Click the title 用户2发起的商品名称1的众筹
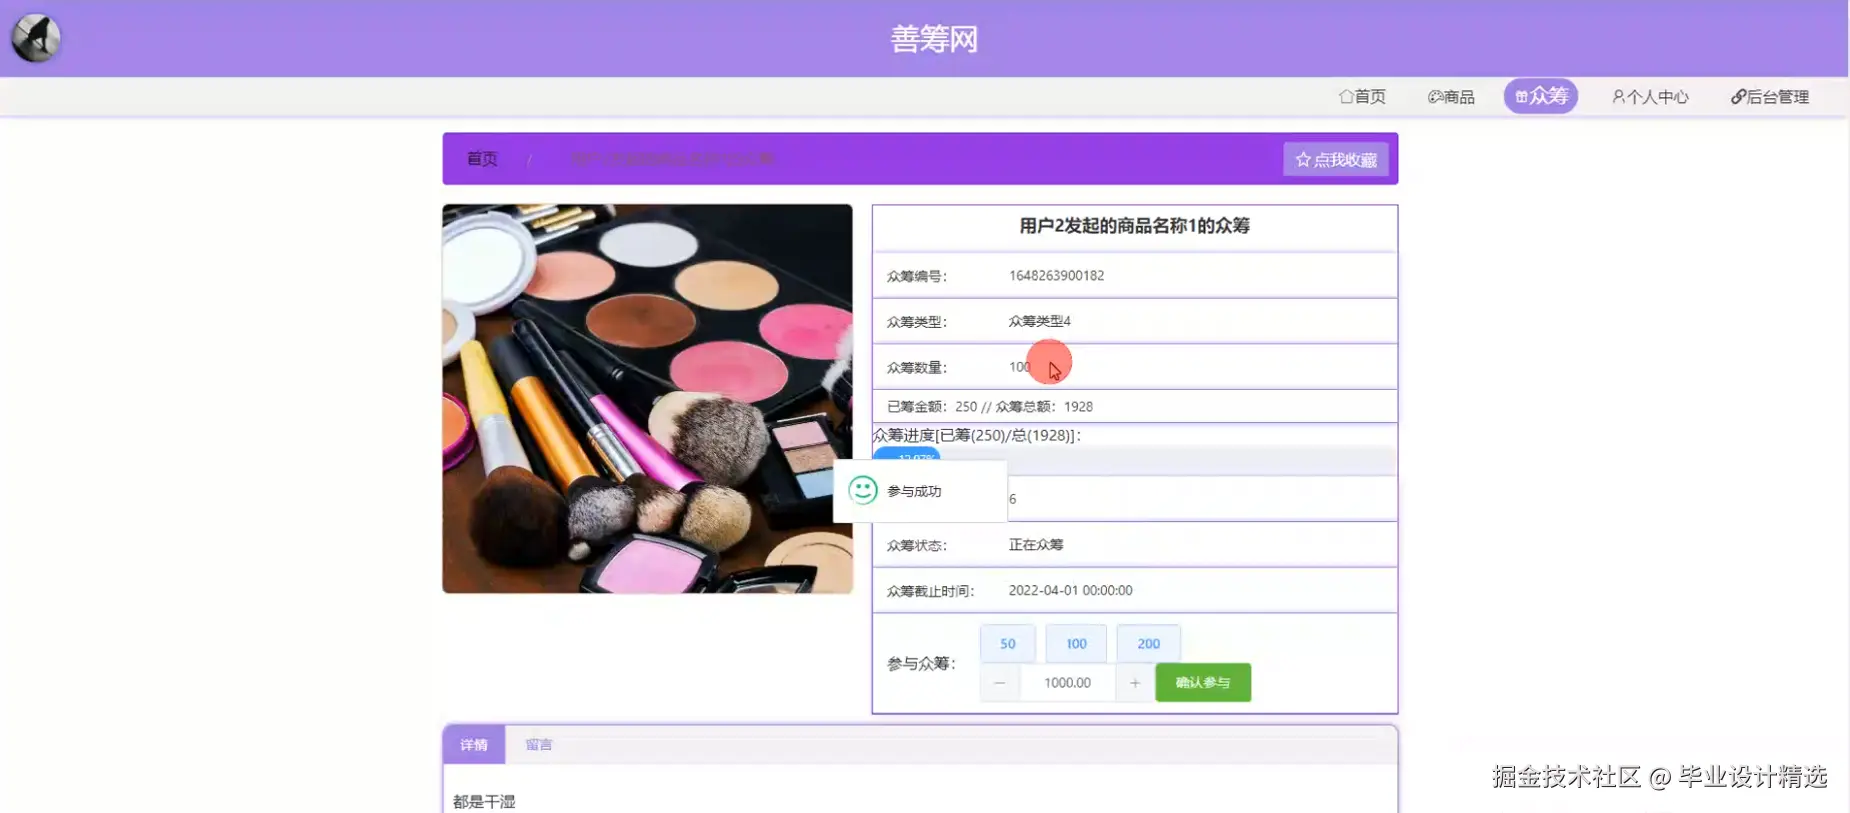This screenshot has width=1850, height=813. [1134, 226]
